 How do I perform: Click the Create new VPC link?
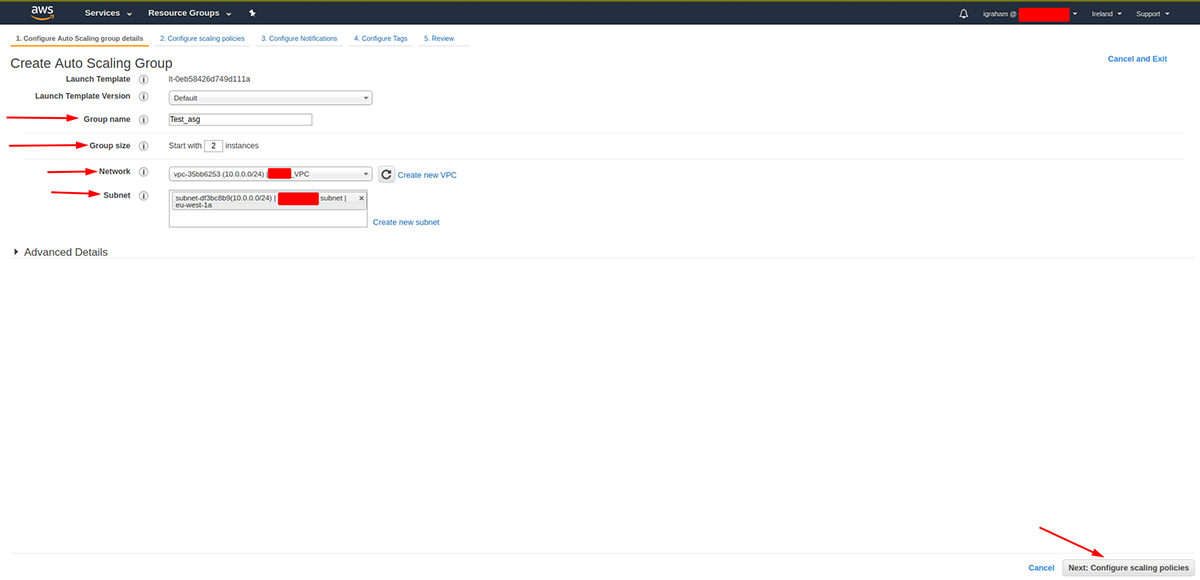pos(427,174)
